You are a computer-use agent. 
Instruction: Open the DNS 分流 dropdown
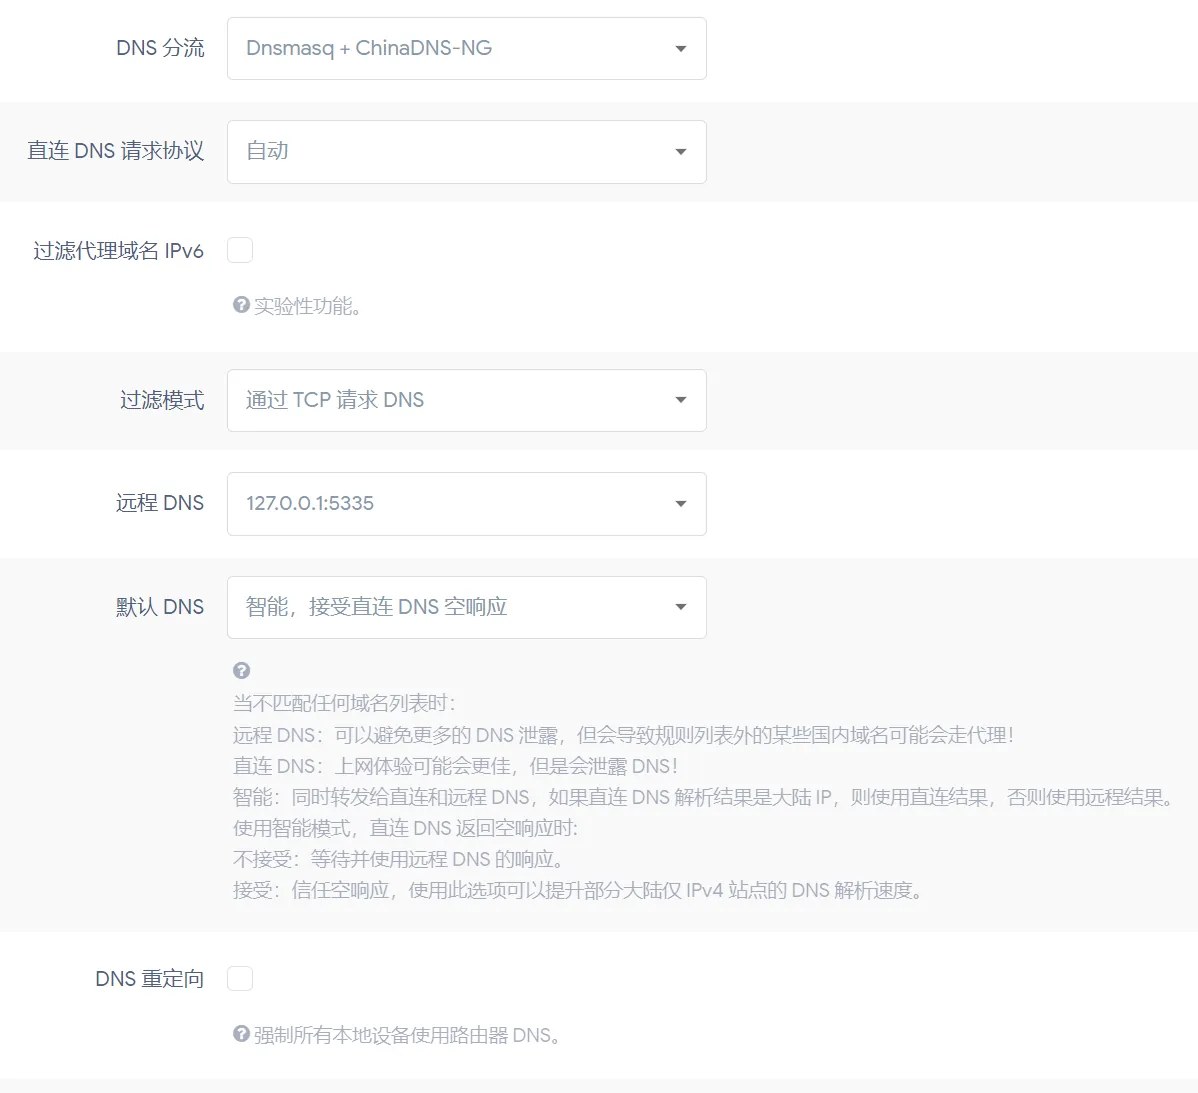[466, 48]
